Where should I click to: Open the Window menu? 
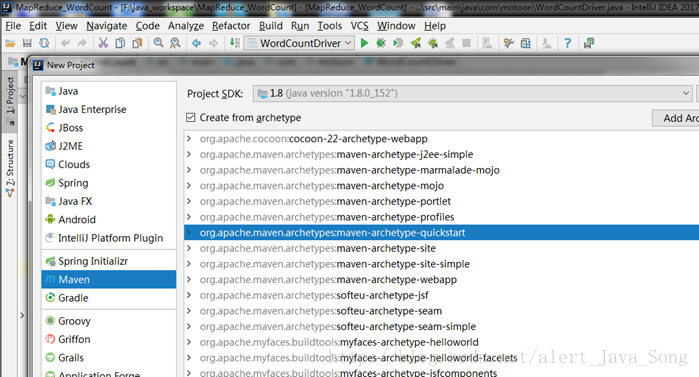pyautogui.click(x=396, y=26)
